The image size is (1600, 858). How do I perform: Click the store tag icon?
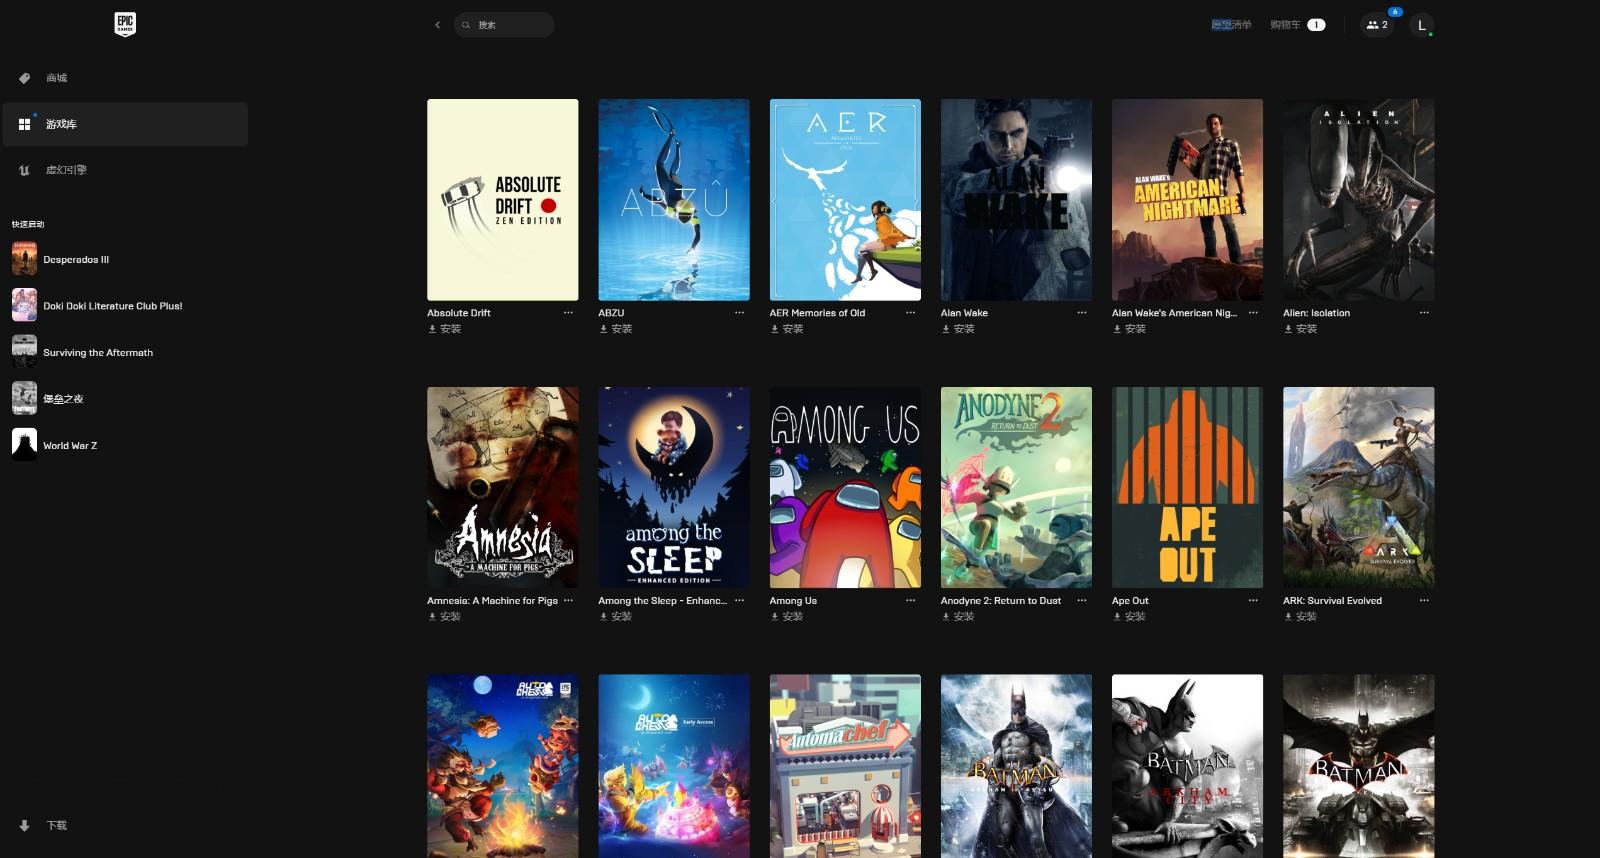point(24,78)
